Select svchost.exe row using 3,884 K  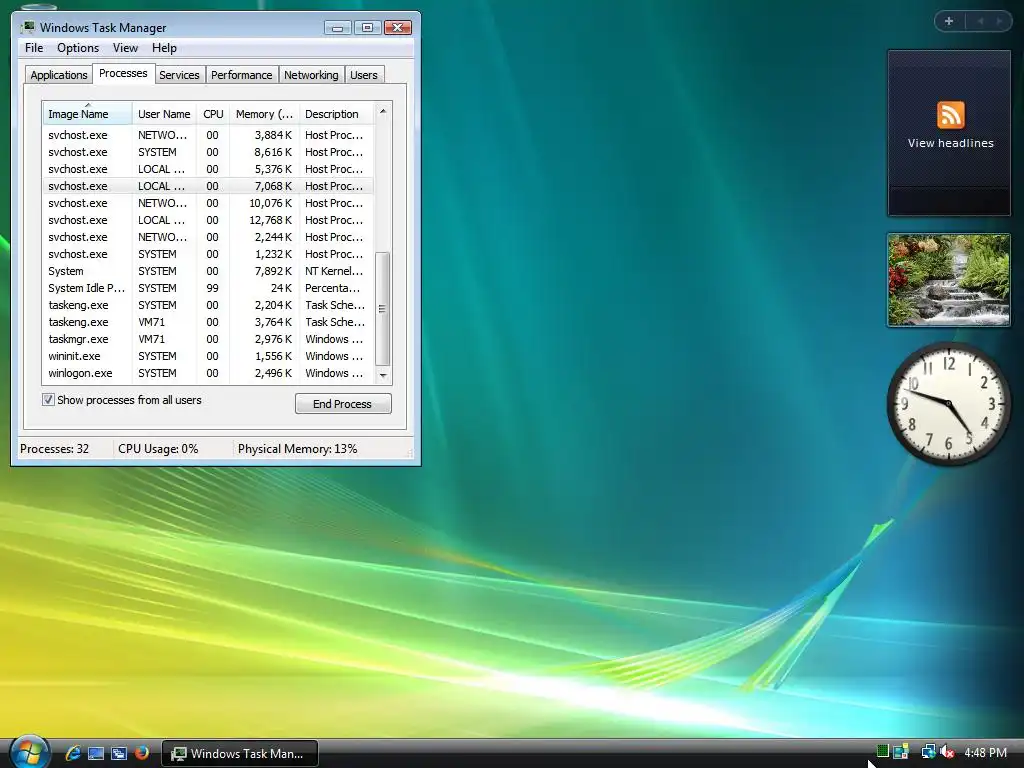209,135
